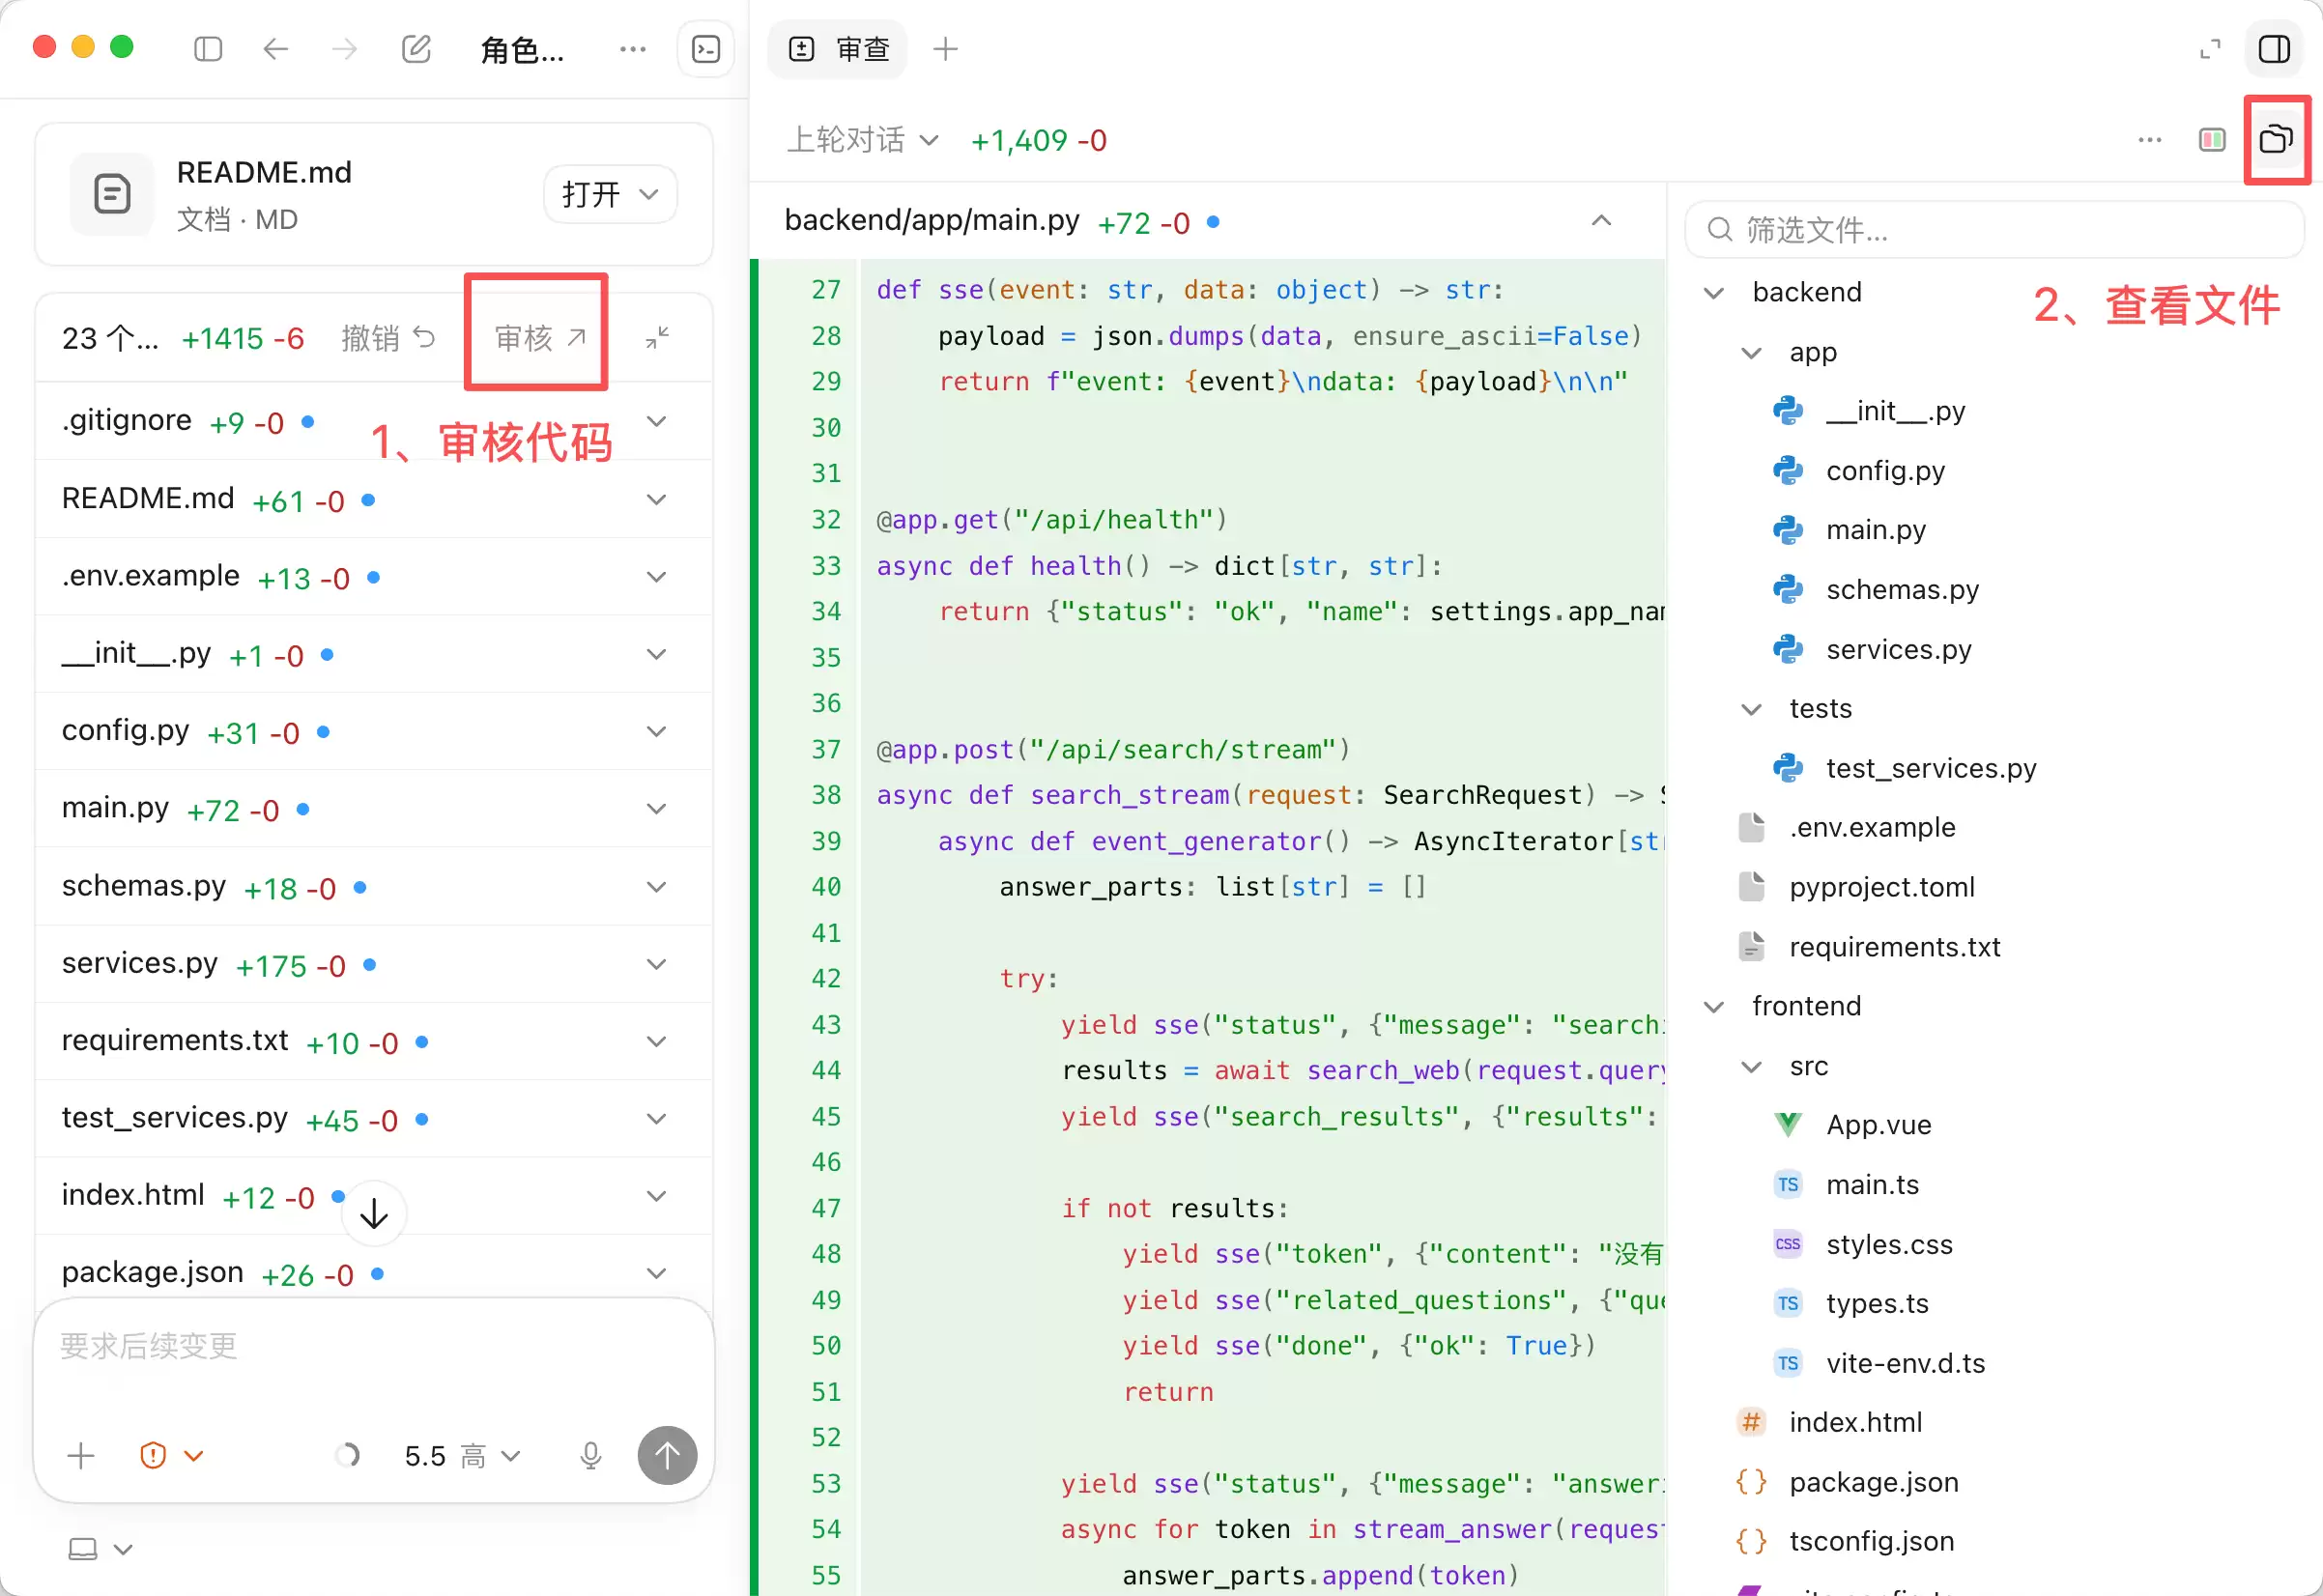Expand the review pane to full screen

click(2210, 49)
